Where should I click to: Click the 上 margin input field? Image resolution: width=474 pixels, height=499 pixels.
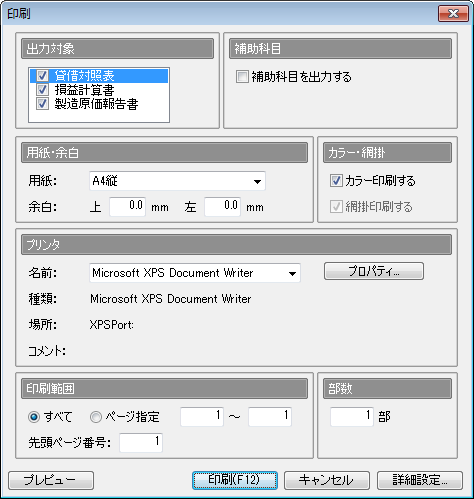(x=127, y=206)
